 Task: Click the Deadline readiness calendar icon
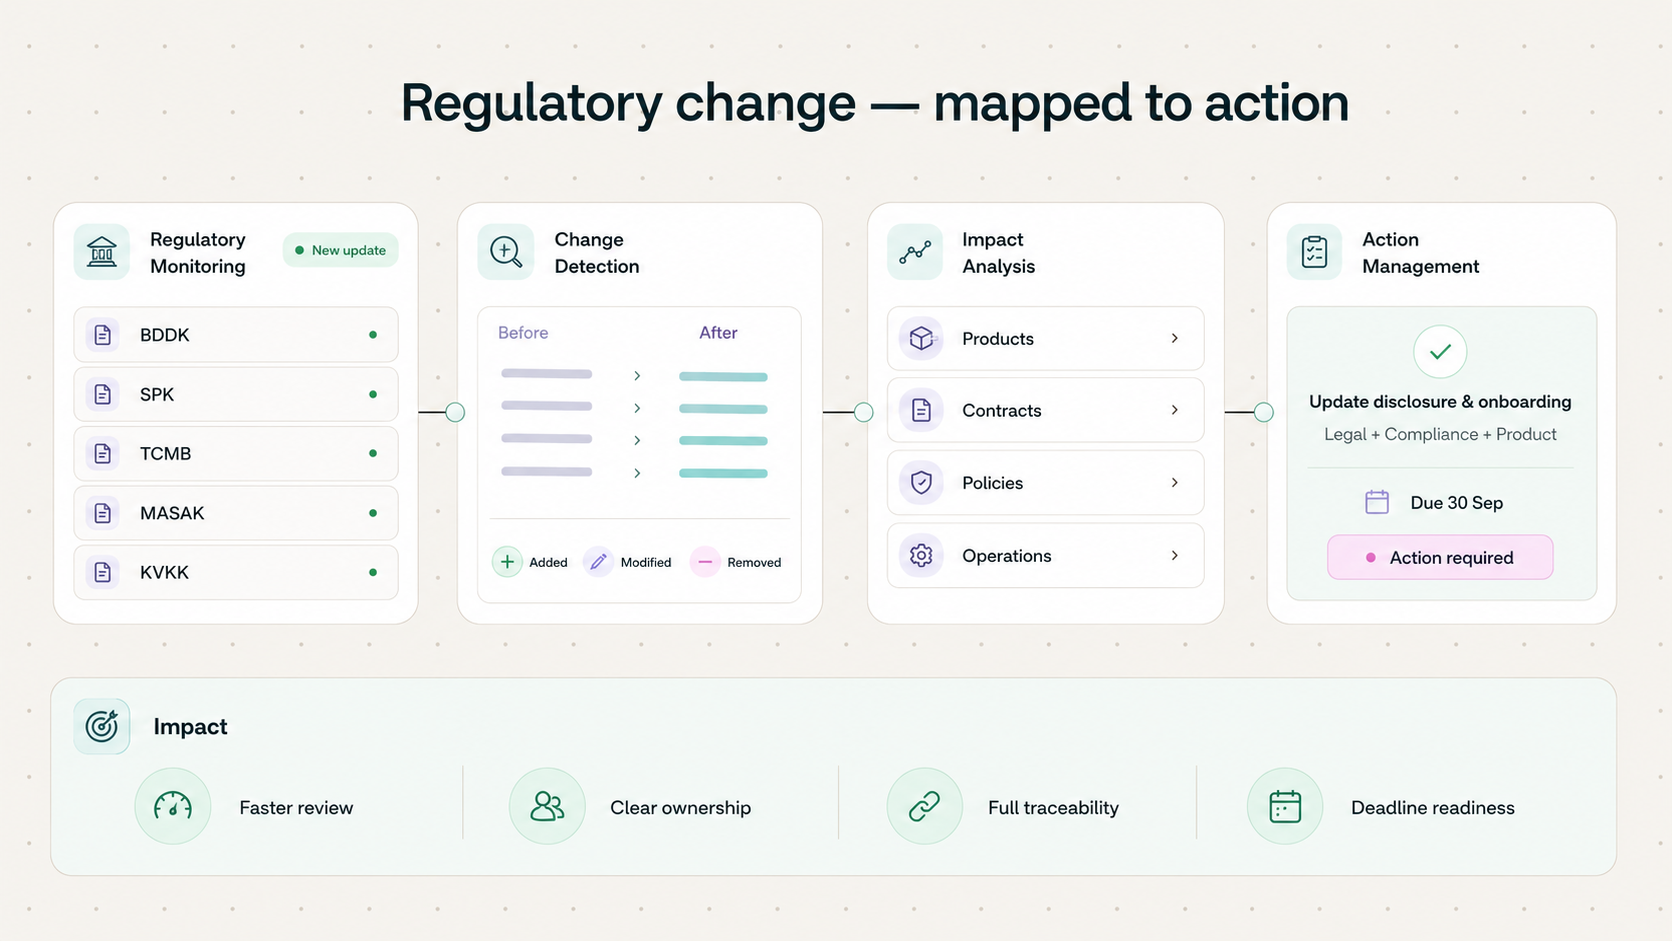(x=1285, y=806)
